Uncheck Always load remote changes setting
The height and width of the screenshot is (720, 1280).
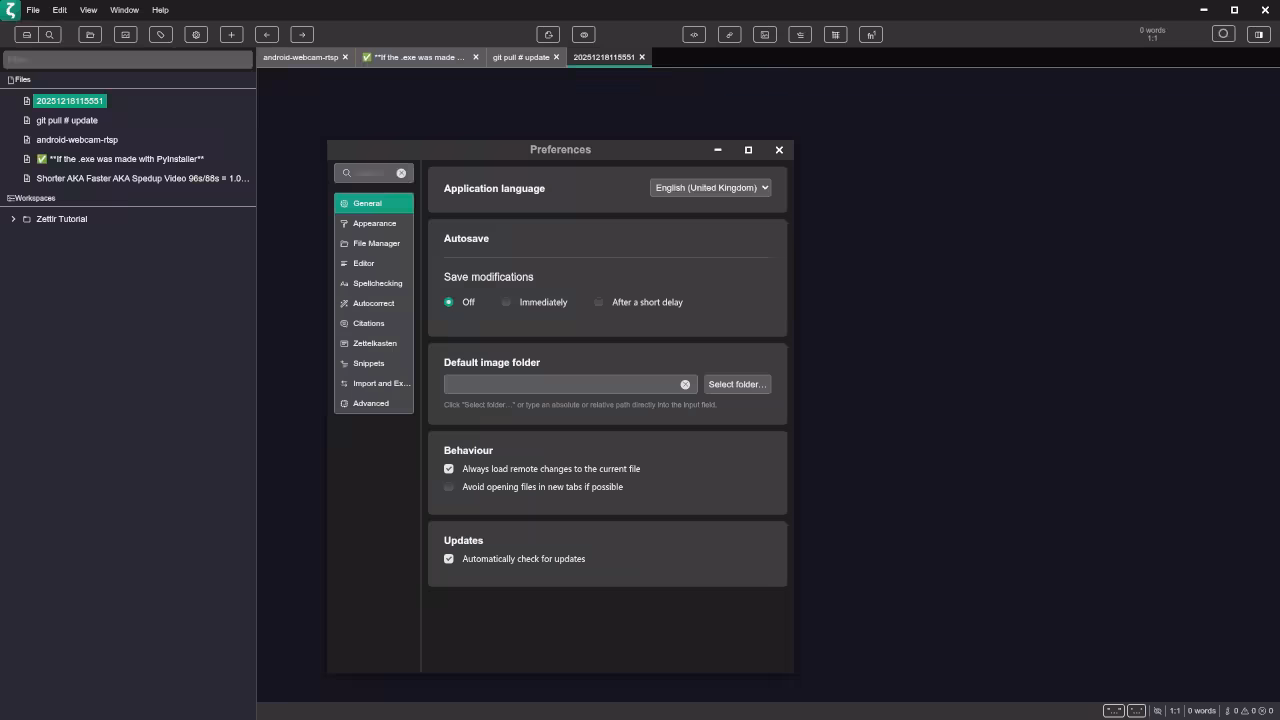448,468
